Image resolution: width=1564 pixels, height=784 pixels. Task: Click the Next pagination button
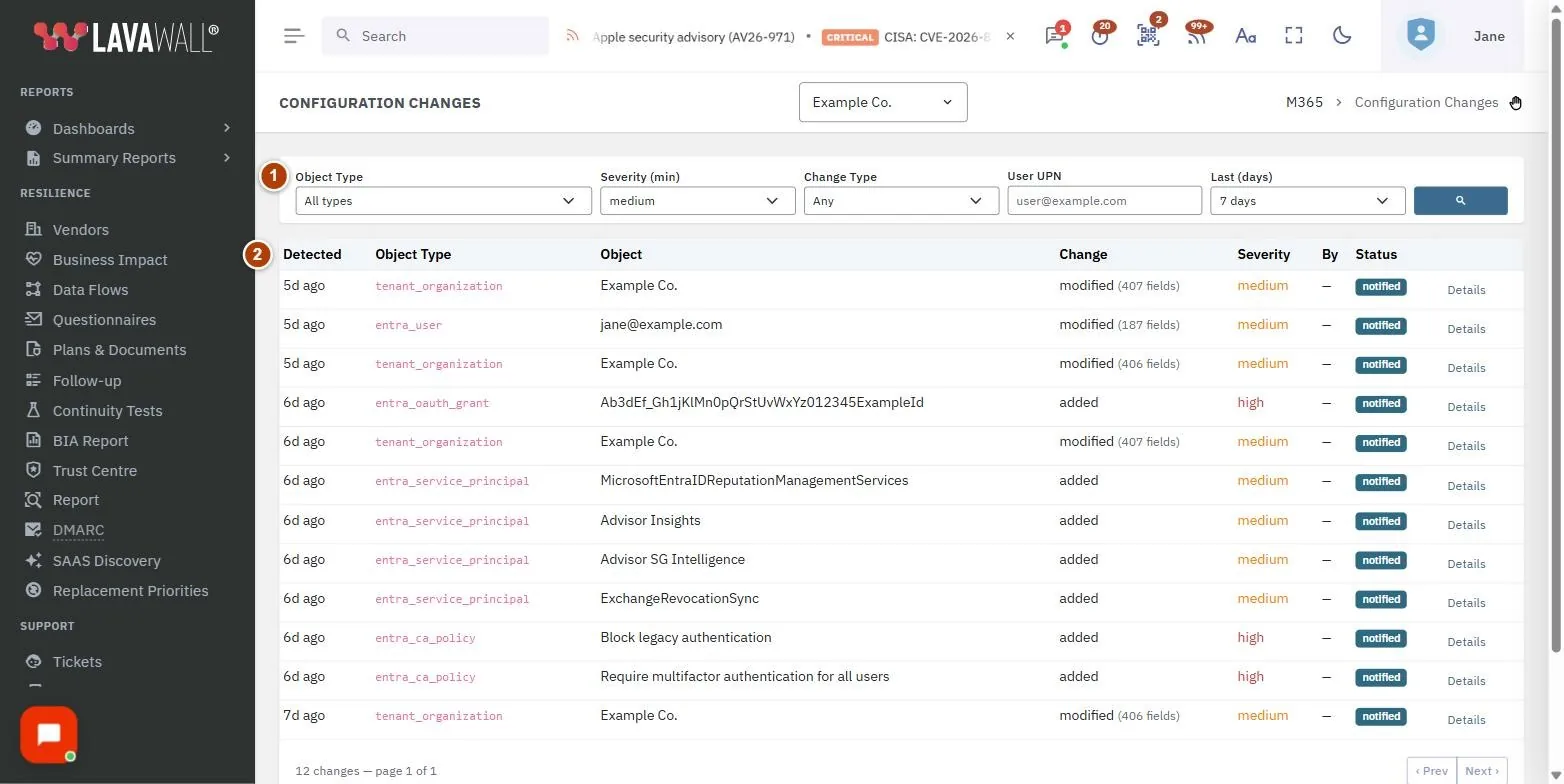tap(1482, 771)
